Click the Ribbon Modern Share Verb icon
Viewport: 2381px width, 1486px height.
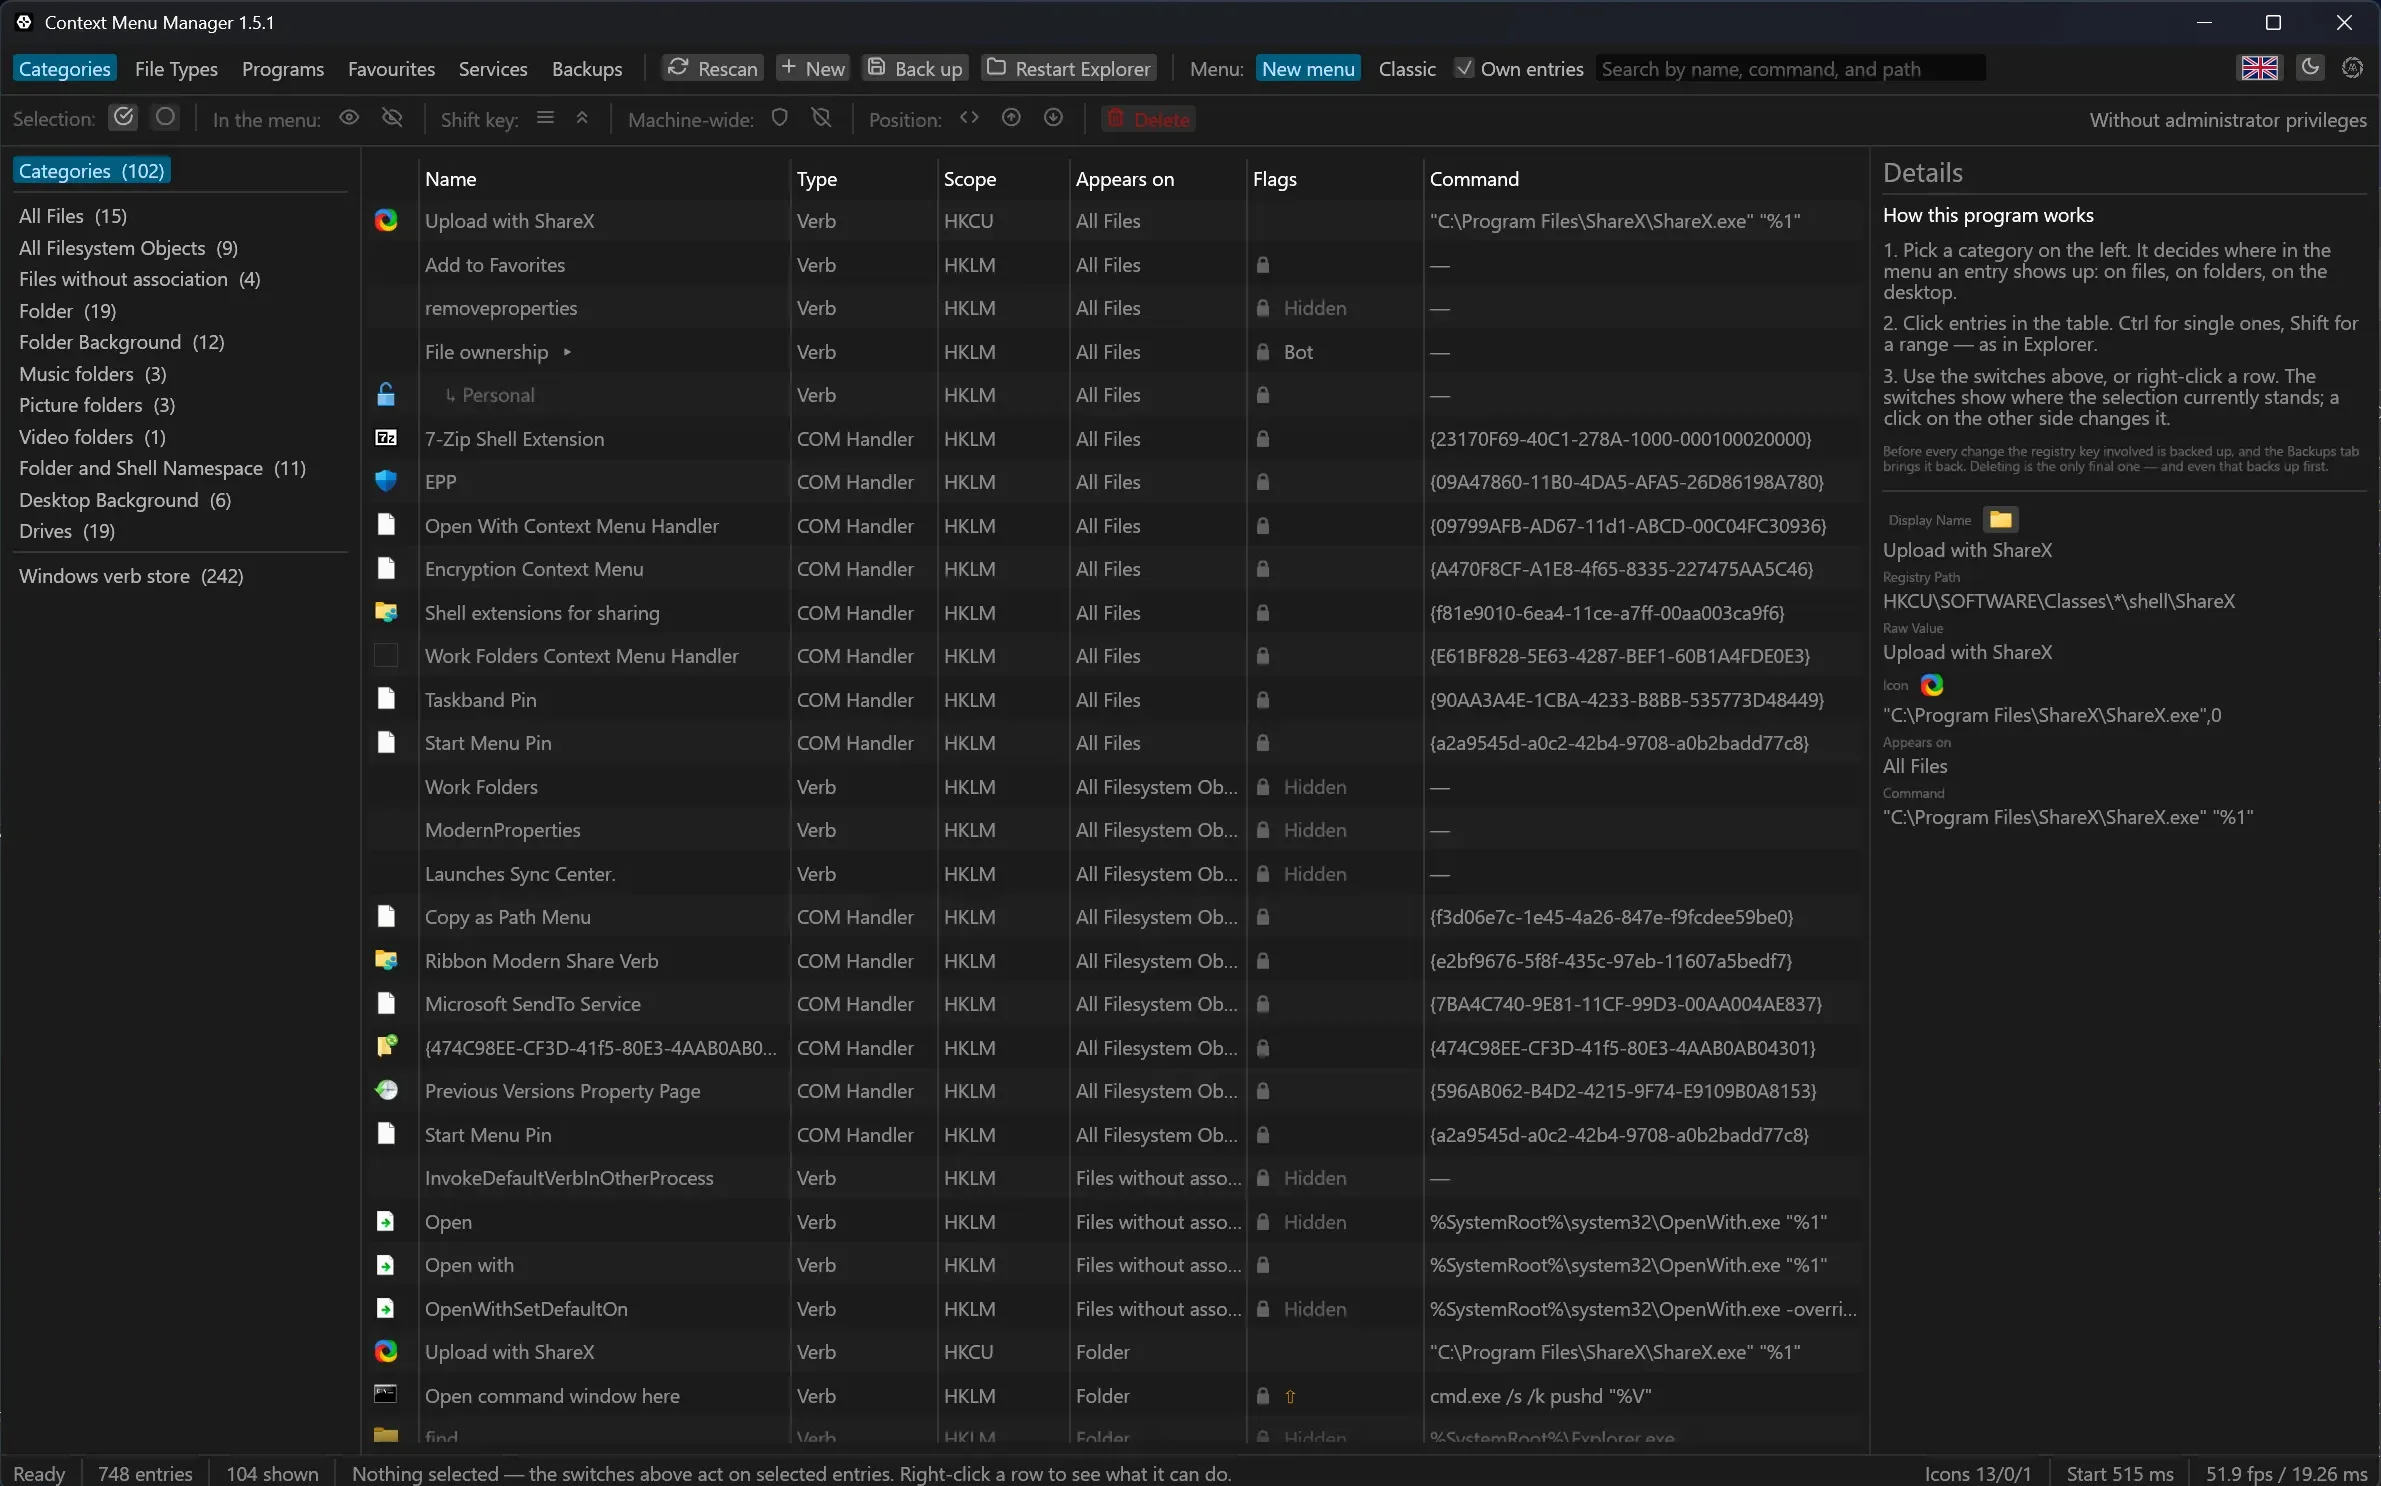[x=386, y=960]
